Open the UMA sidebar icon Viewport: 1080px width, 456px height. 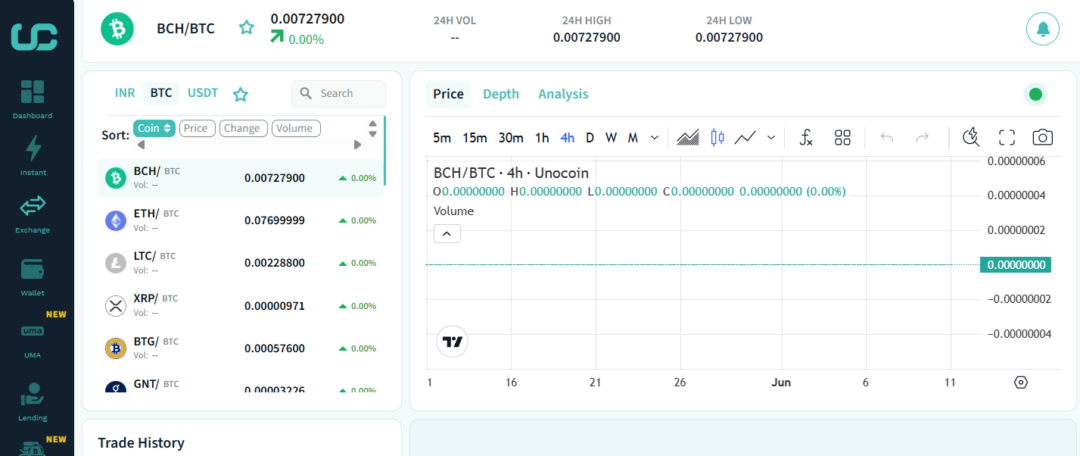[32, 331]
